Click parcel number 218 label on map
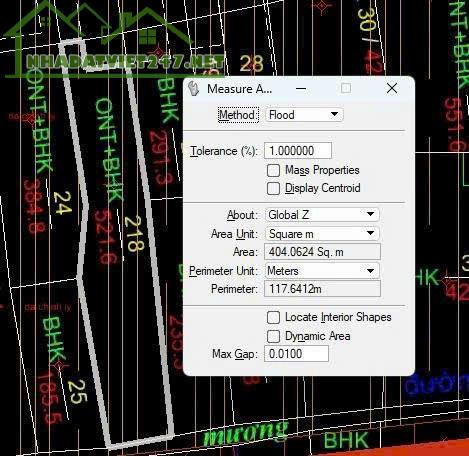This screenshot has height=456, width=469. 134,233
